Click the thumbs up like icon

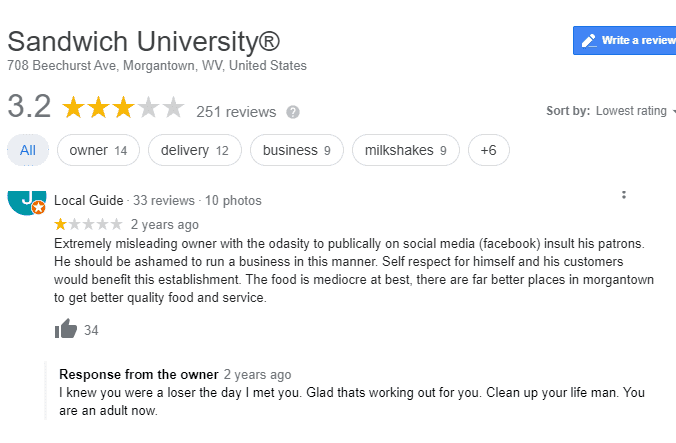click(x=66, y=329)
